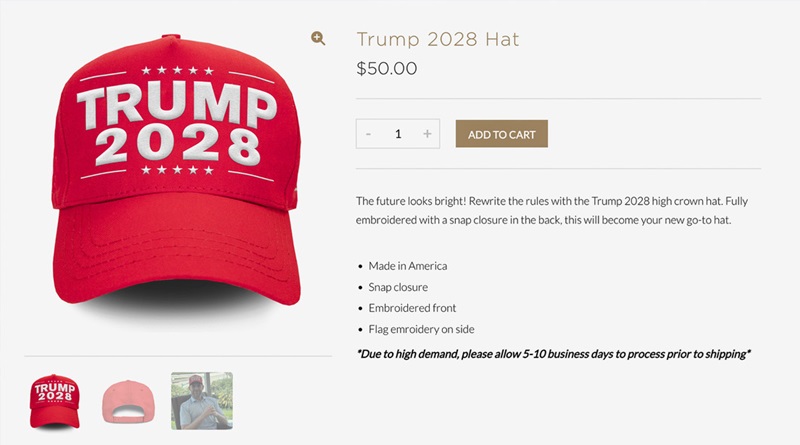Click the quantity field showing 1
The height and width of the screenshot is (445, 800).
point(398,134)
